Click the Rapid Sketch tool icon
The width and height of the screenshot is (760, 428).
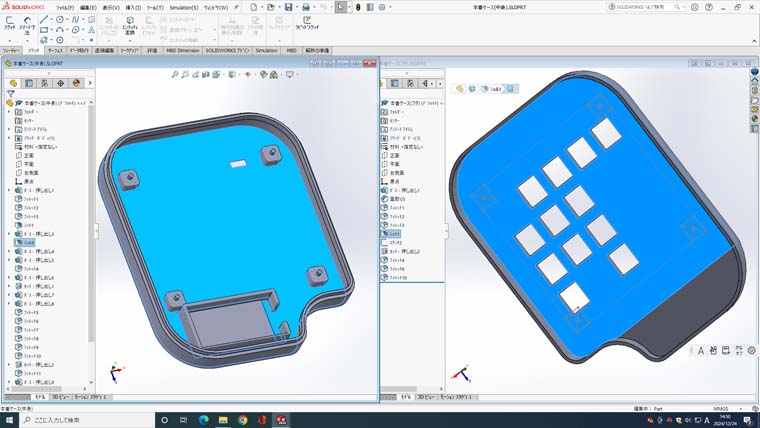pos(306,24)
